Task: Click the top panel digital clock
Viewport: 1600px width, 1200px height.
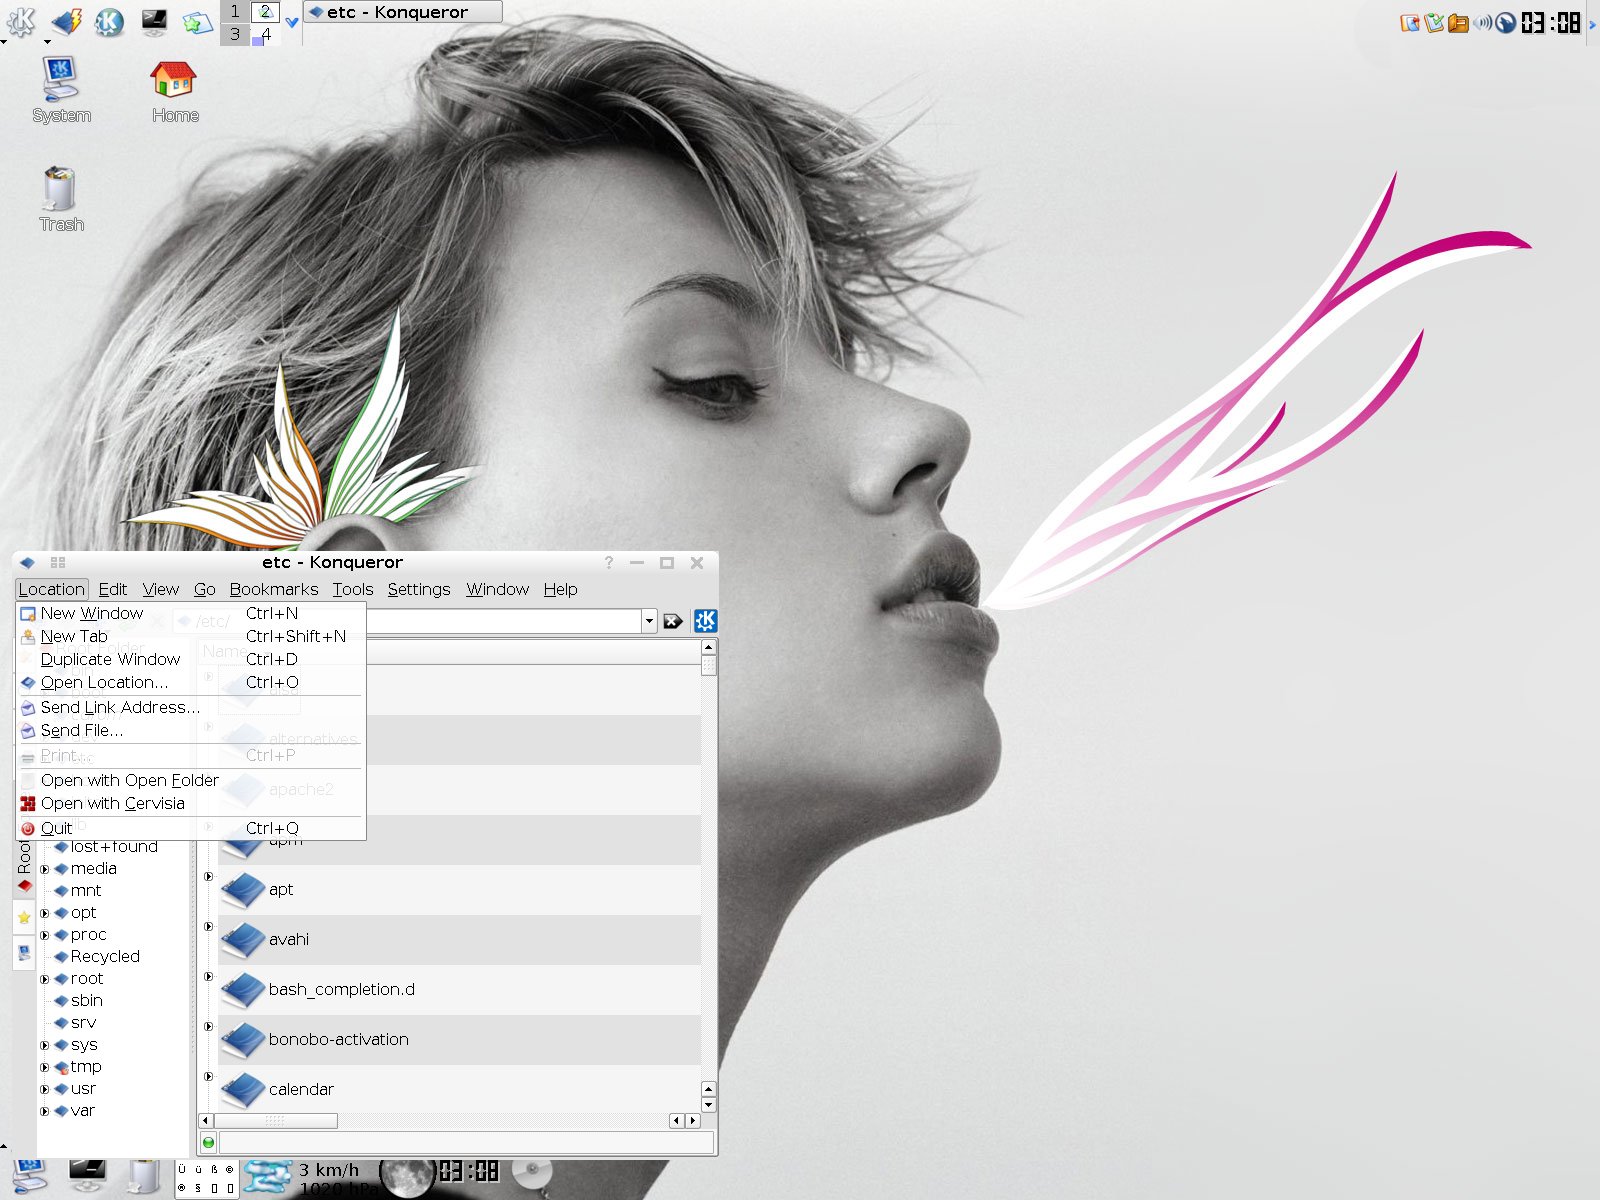Action: click(1551, 22)
